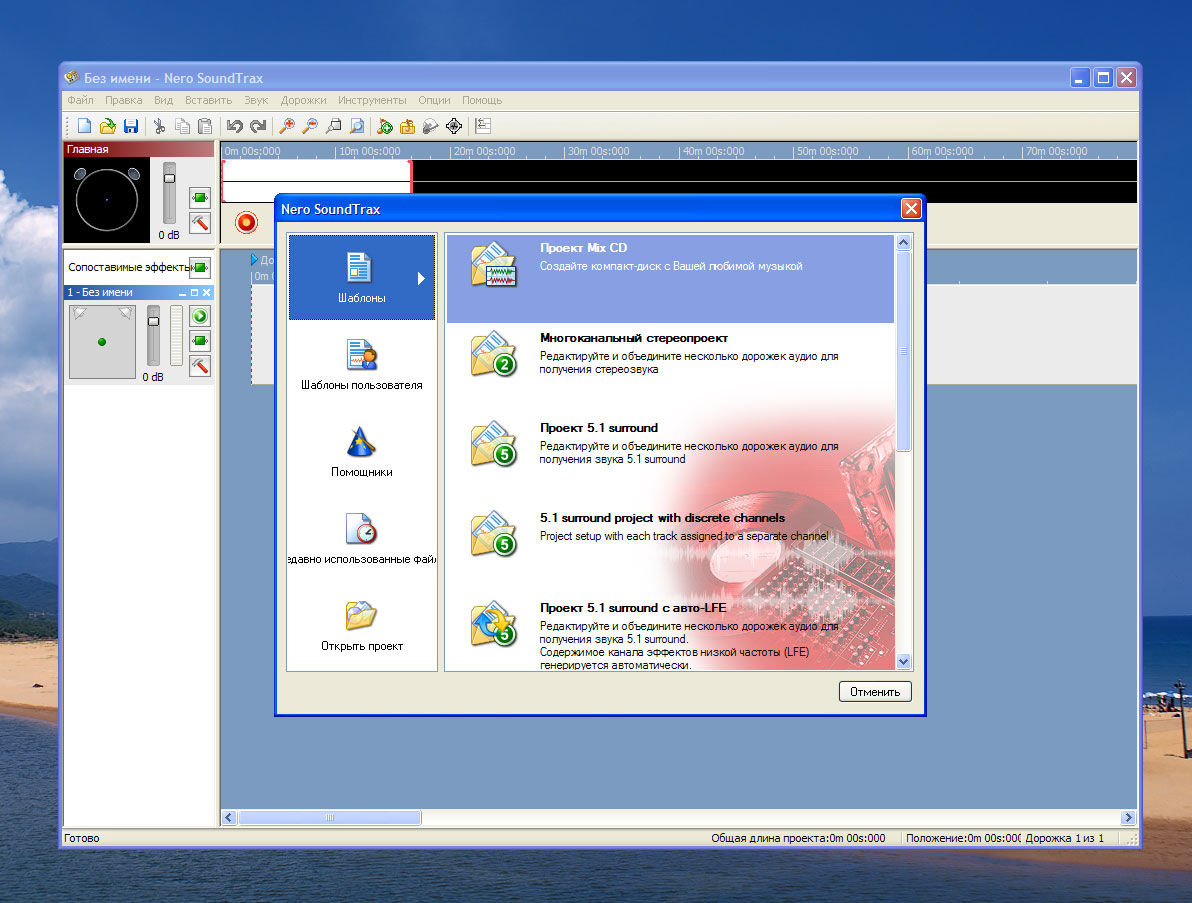Open the Помощь menu
This screenshot has width=1192, height=903.
482,100
